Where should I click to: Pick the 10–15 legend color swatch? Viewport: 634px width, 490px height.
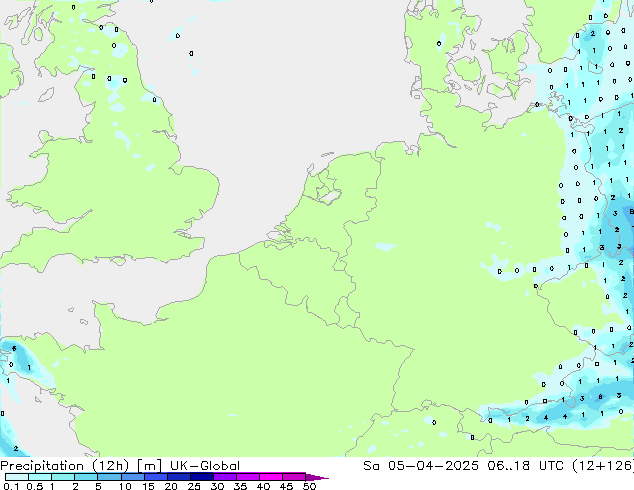(132, 477)
